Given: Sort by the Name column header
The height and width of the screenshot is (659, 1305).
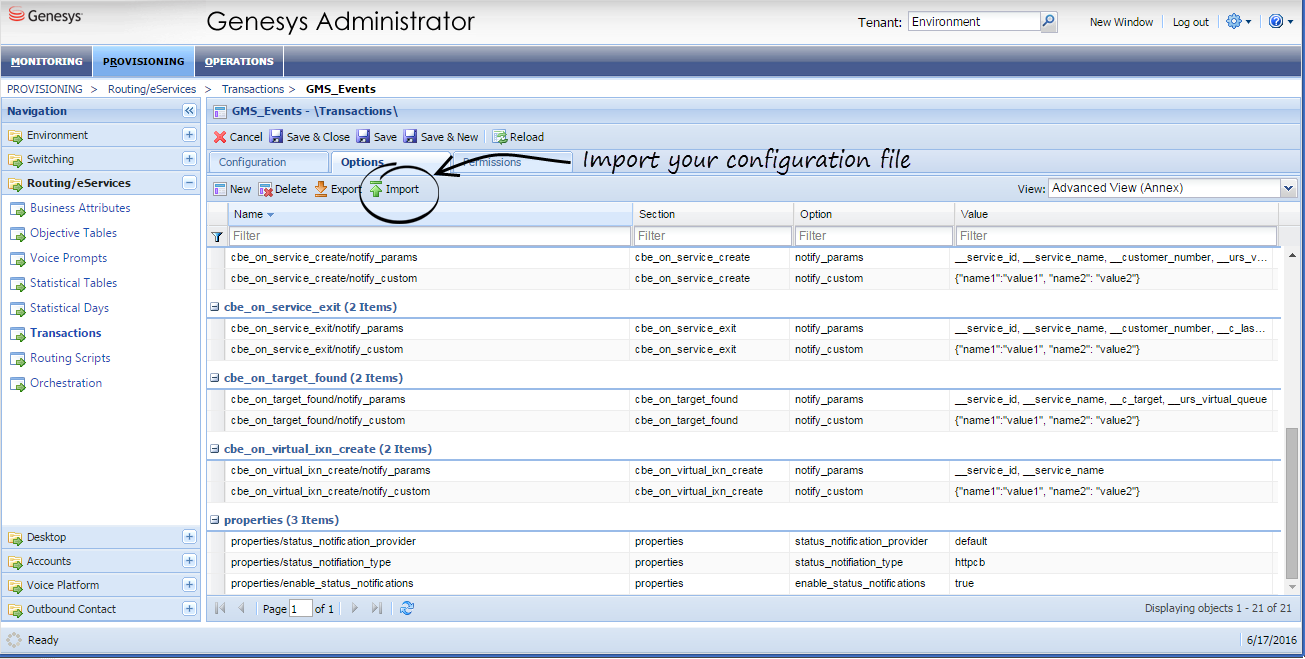Looking at the screenshot, I should point(429,214).
